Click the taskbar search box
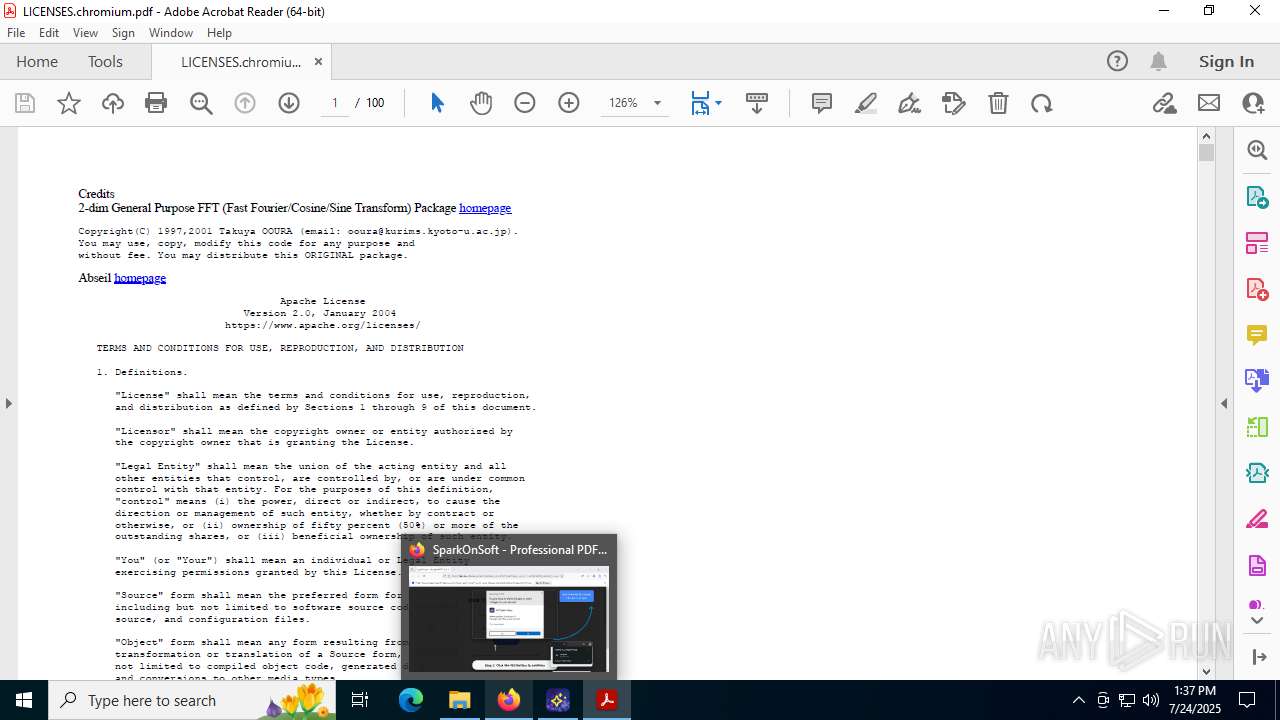 193,700
